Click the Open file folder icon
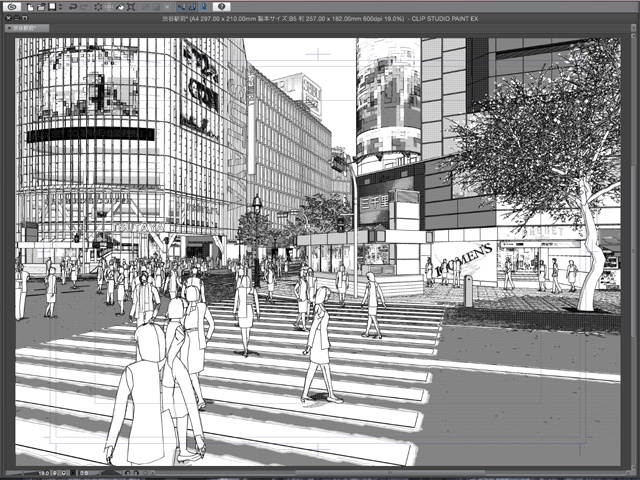This screenshot has width=640, height=480. (x=41, y=7)
